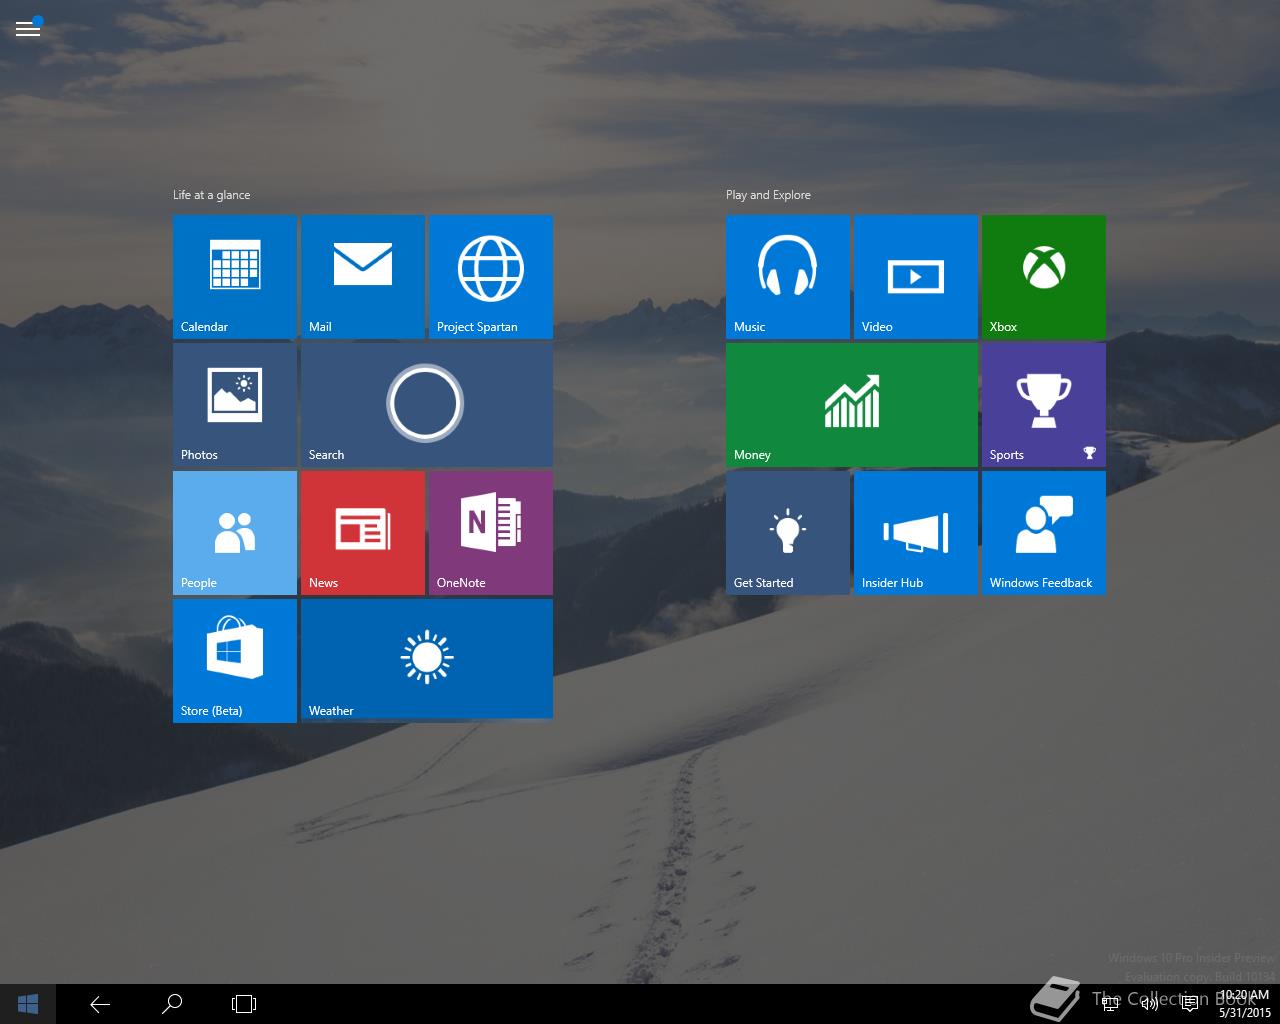Viewport: 1280px width, 1024px height.
Task: Open taskbar search magnifier
Action: click(x=172, y=1004)
